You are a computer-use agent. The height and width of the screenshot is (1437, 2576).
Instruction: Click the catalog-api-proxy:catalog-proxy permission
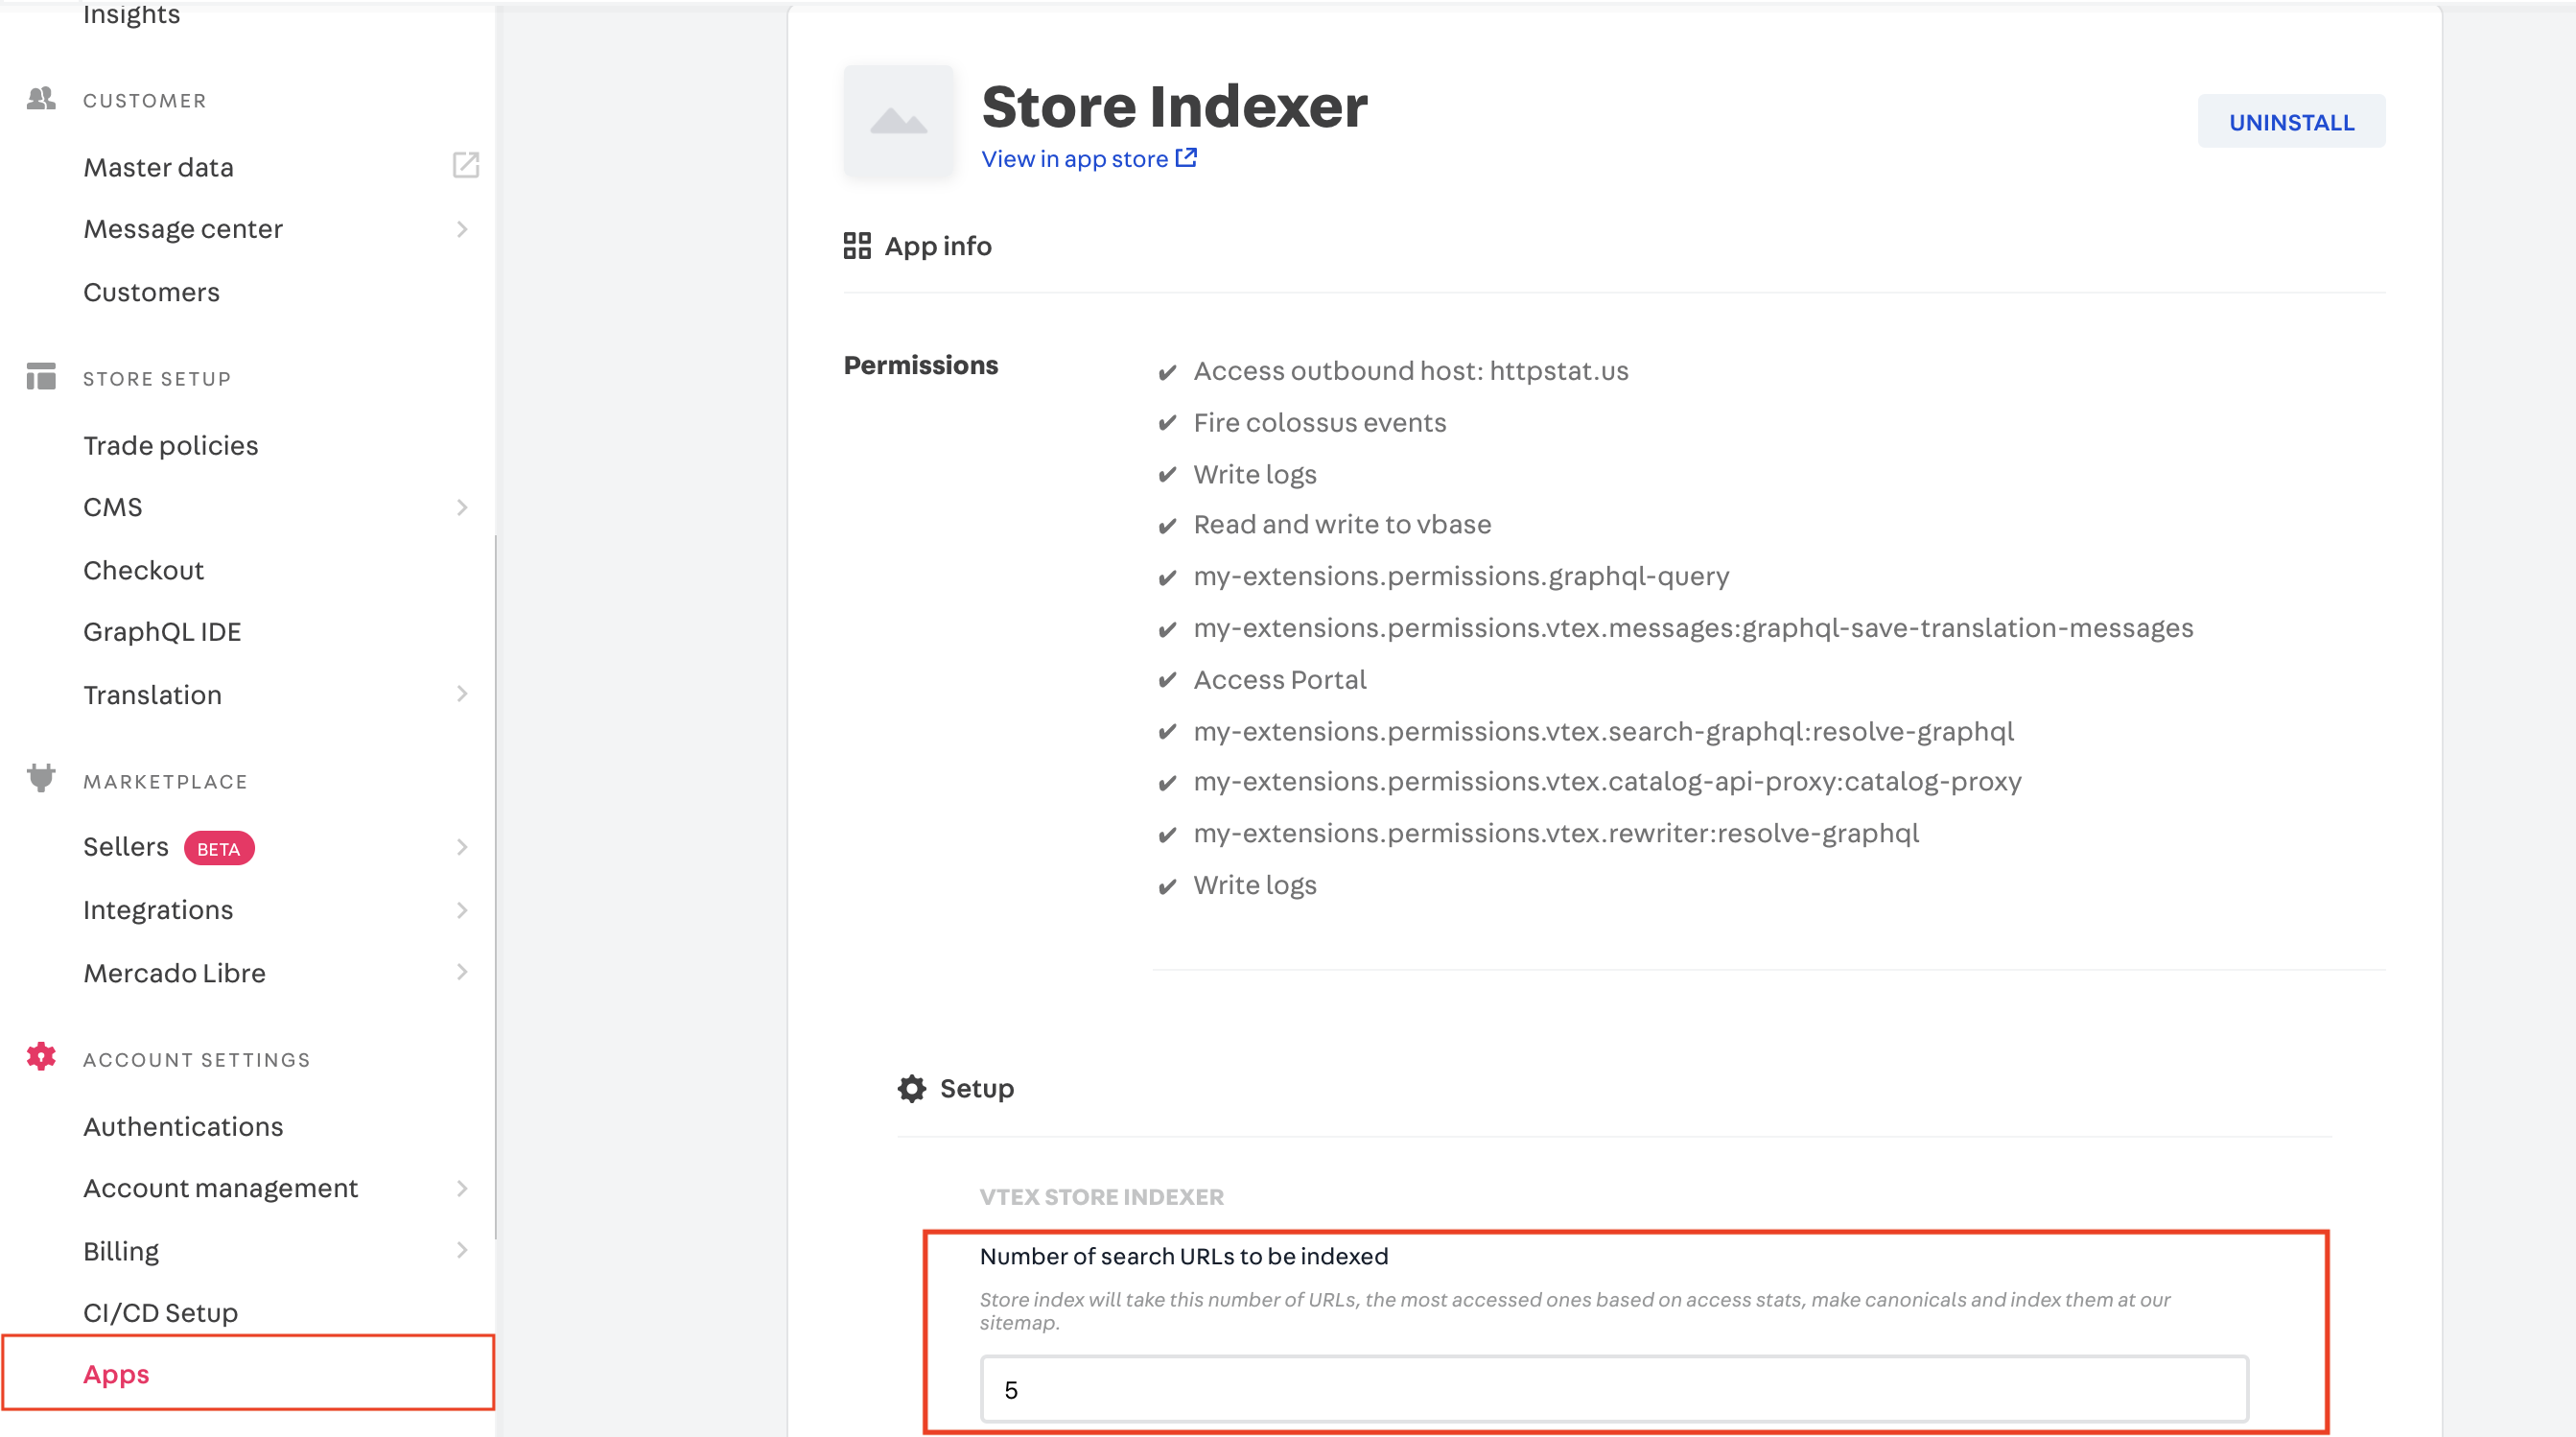click(x=1608, y=782)
